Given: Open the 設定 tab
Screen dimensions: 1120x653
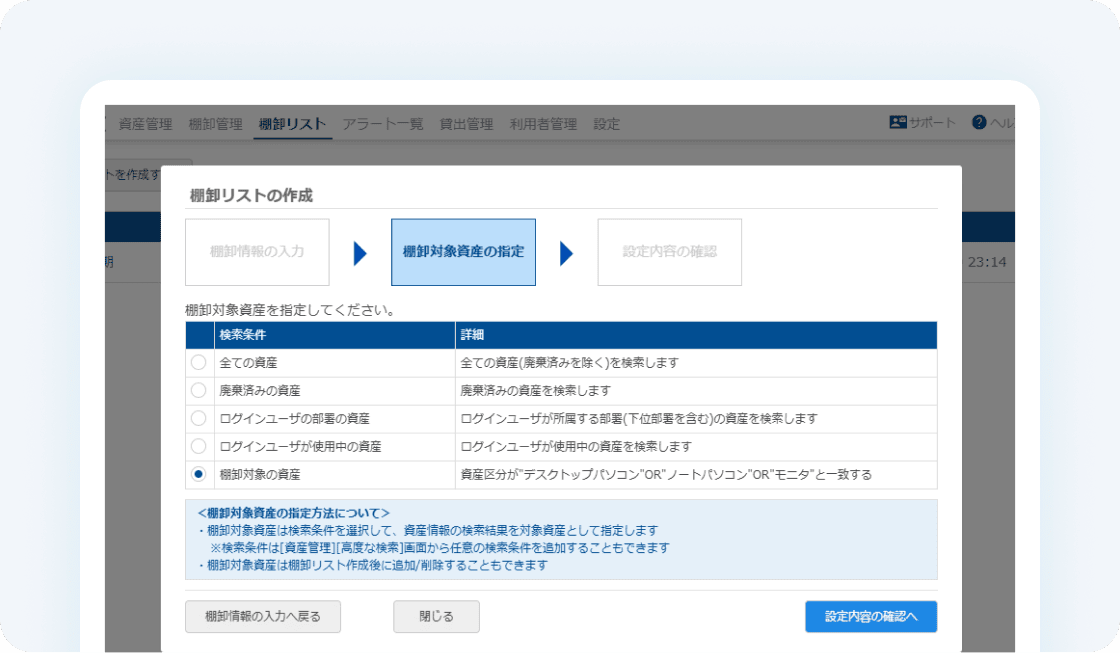Looking at the screenshot, I should point(606,124).
